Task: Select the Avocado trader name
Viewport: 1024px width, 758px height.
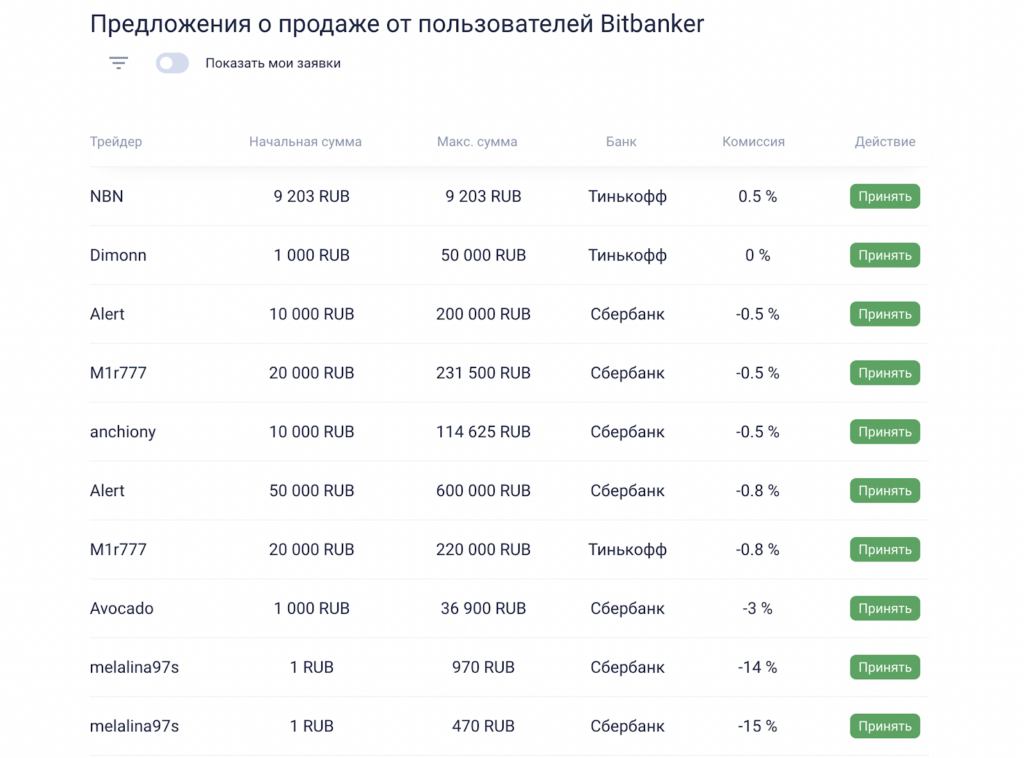Action: coord(120,608)
